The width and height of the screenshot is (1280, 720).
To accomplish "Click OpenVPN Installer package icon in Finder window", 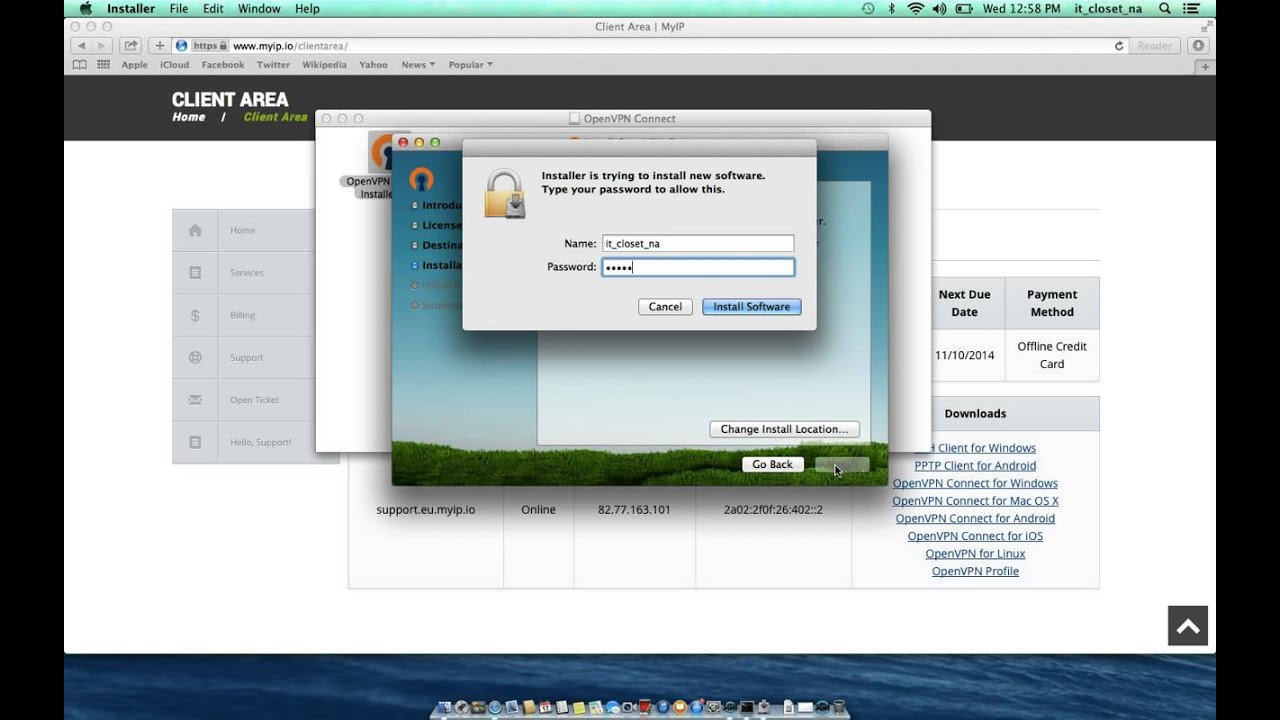I will point(381,152).
